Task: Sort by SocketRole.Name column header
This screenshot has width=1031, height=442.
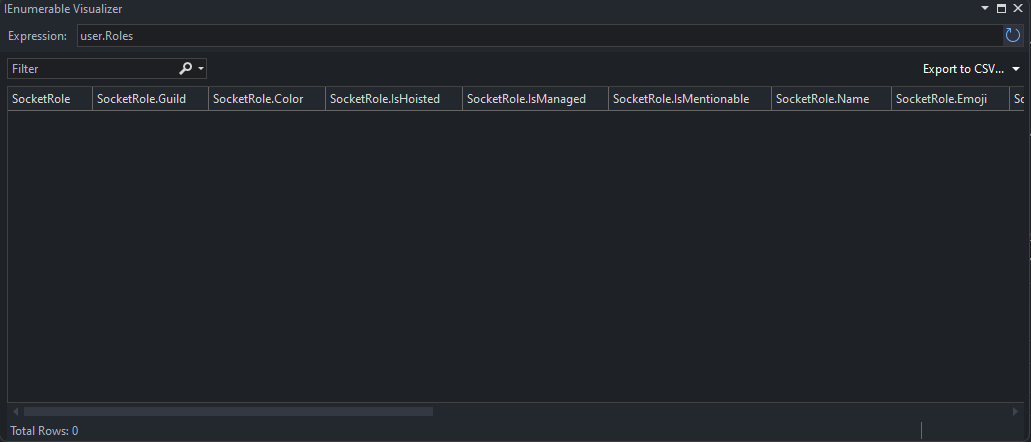Action: (831, 99)
